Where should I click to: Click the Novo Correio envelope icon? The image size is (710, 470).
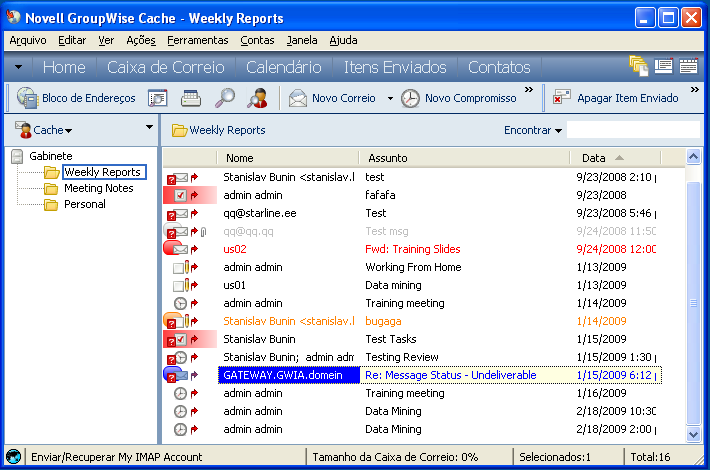pyautogui.click(x=298, y=98)
